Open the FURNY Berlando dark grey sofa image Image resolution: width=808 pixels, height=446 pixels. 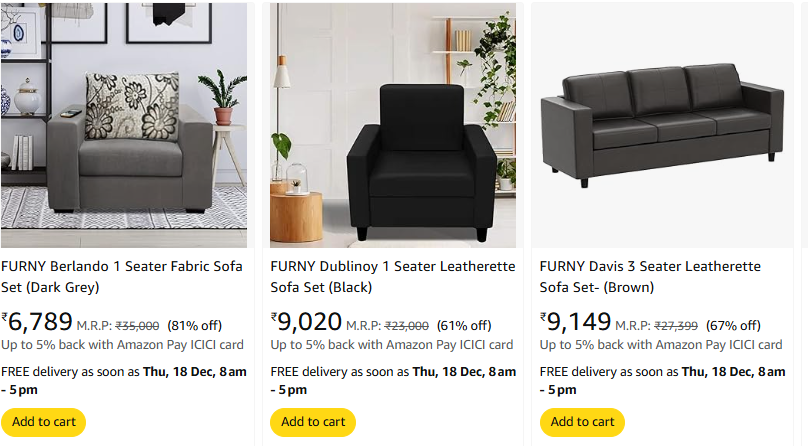coord(124,125)
